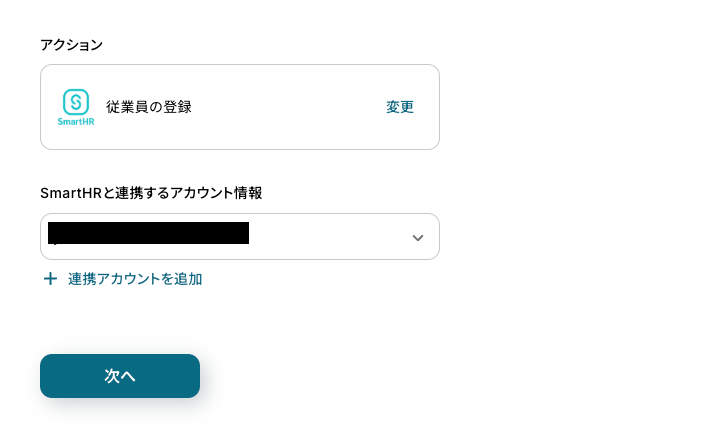Click the chevron arrow in account field
This screenshot has width=722, height=436.
pos(418,237)
